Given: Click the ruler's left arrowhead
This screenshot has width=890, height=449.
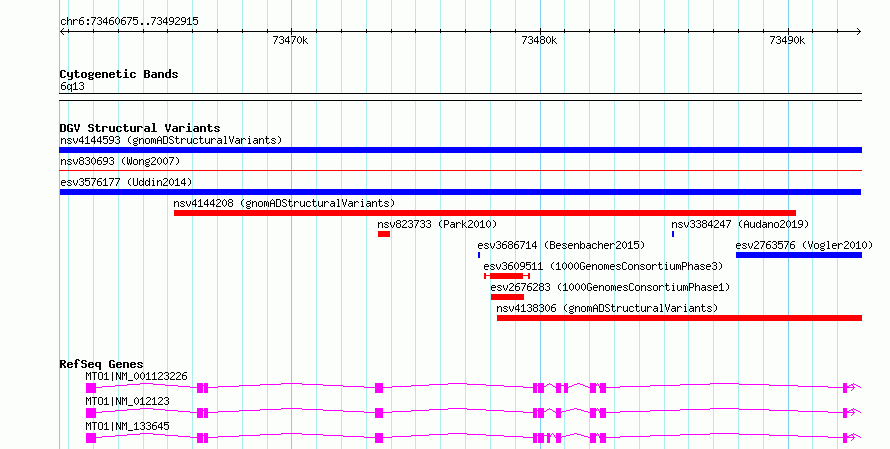Looking at the screenshot, I should 62,32.
